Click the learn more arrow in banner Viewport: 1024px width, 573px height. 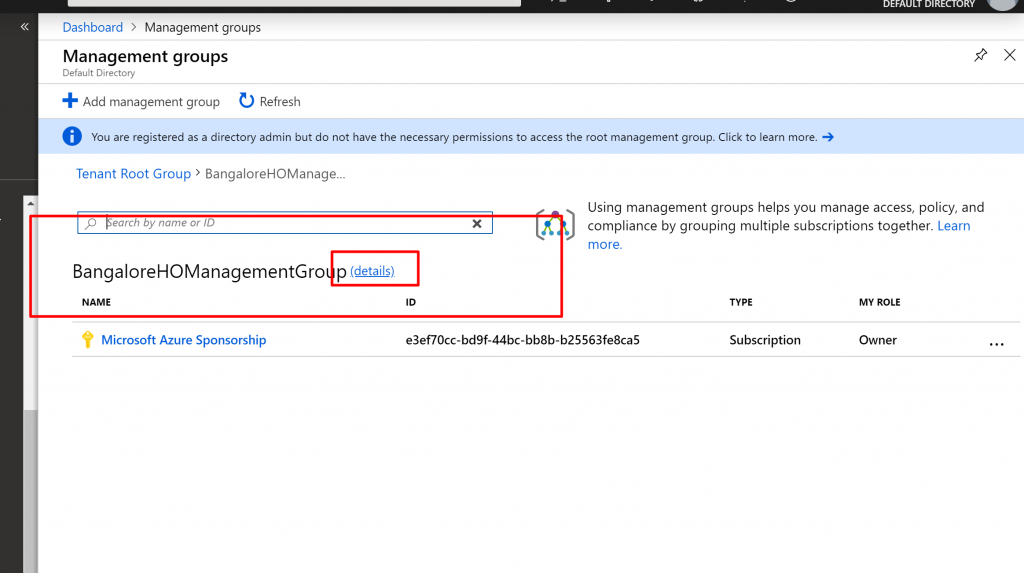click(x=827, y=137)
